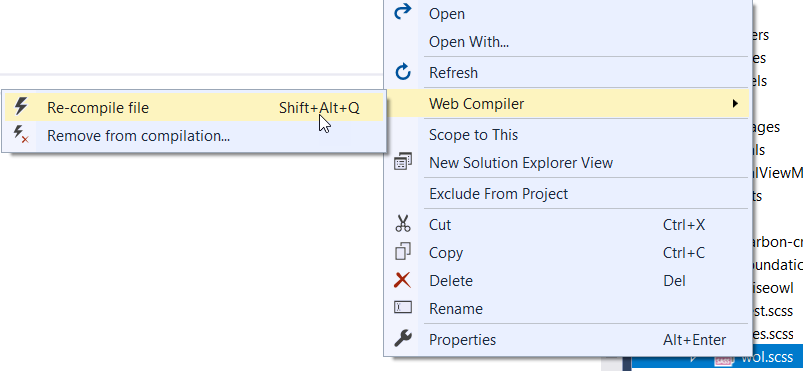Click the red Delete X icon
Image resolution: width=803 pixels, height=371 pixels.
coord(403,280)
